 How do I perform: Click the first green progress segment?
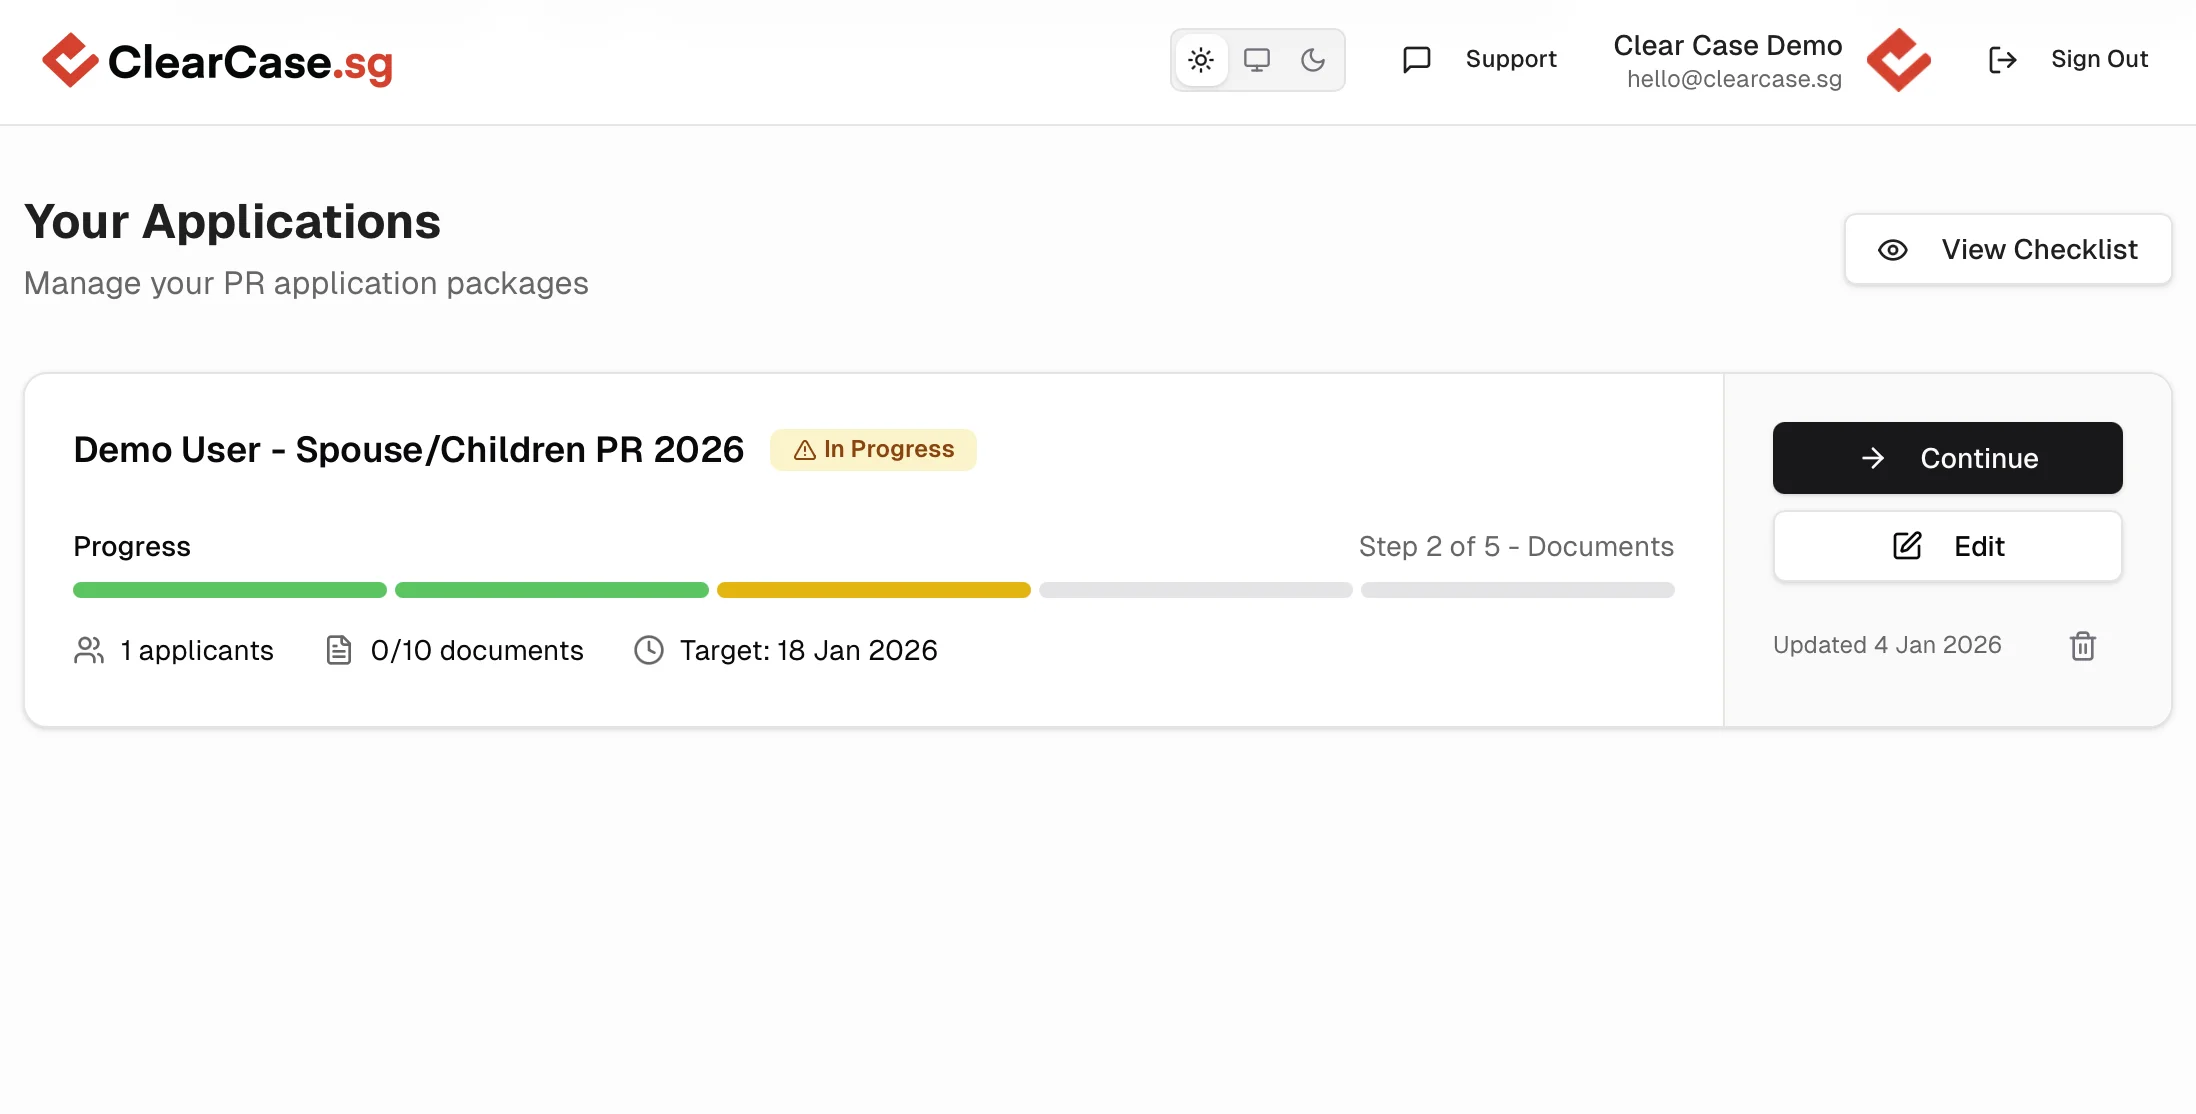(229, 590)
